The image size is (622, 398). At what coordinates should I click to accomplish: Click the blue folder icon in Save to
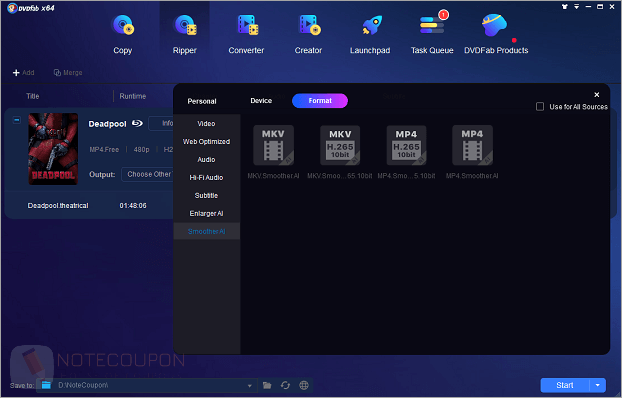[46, 385]
